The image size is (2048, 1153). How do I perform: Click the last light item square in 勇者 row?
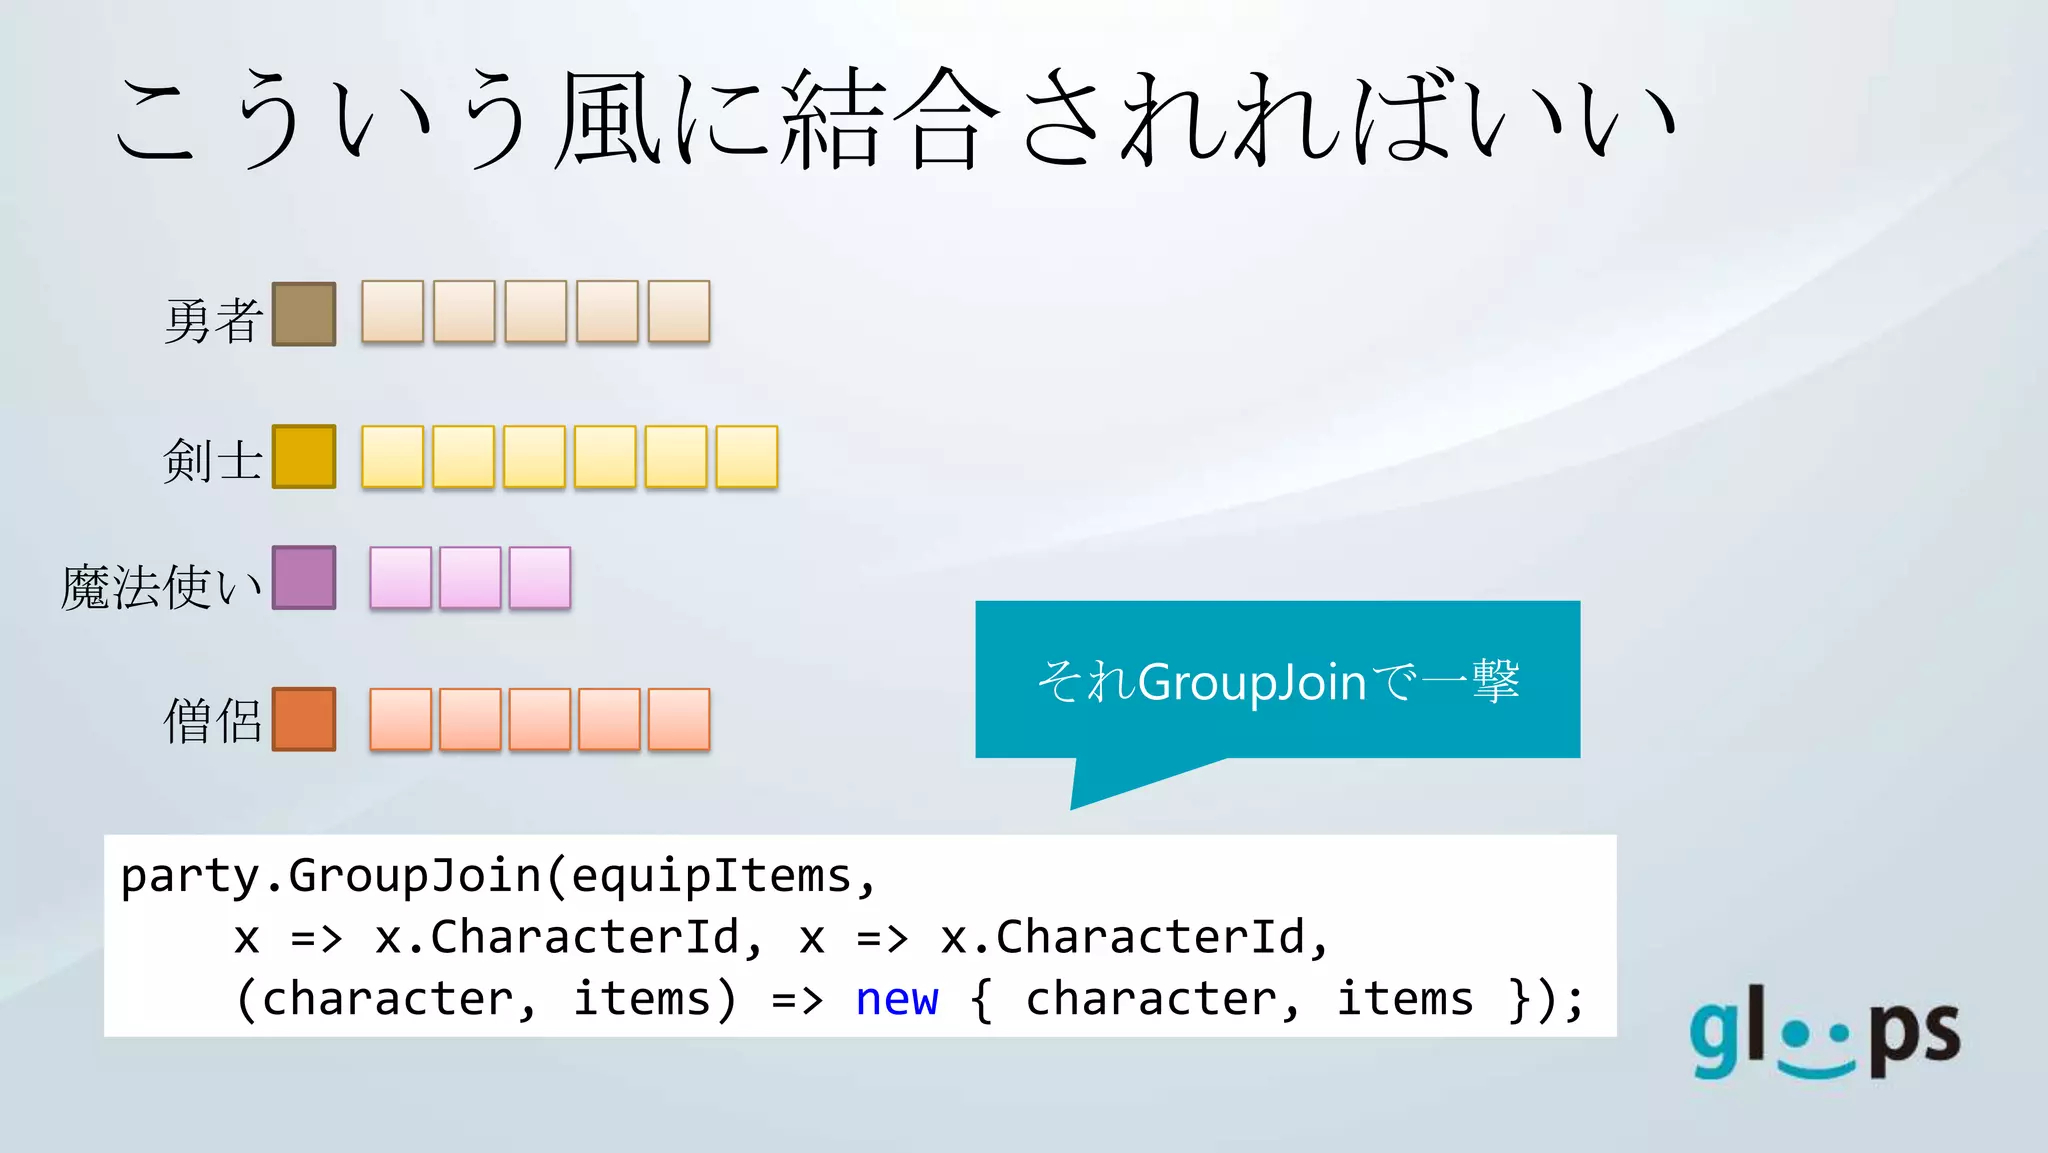tap(679, 312)
